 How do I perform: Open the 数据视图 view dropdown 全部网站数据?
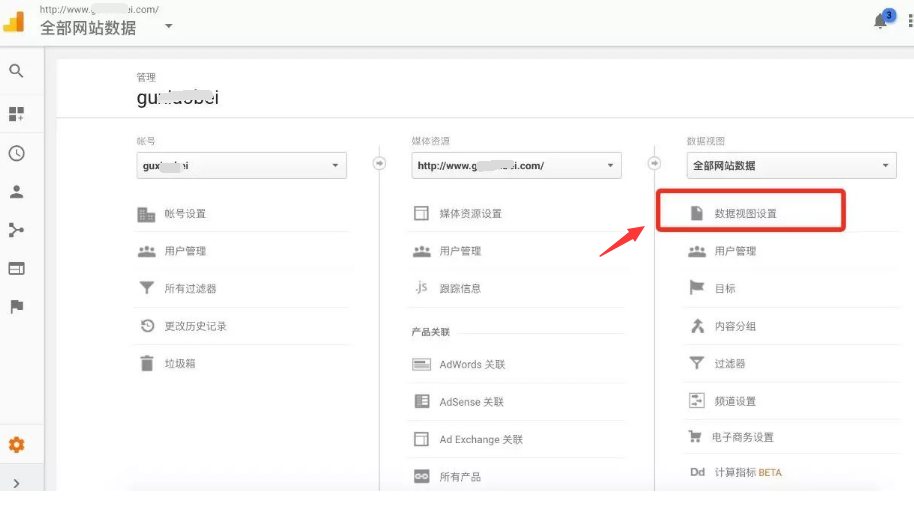(x=790, y=166)
